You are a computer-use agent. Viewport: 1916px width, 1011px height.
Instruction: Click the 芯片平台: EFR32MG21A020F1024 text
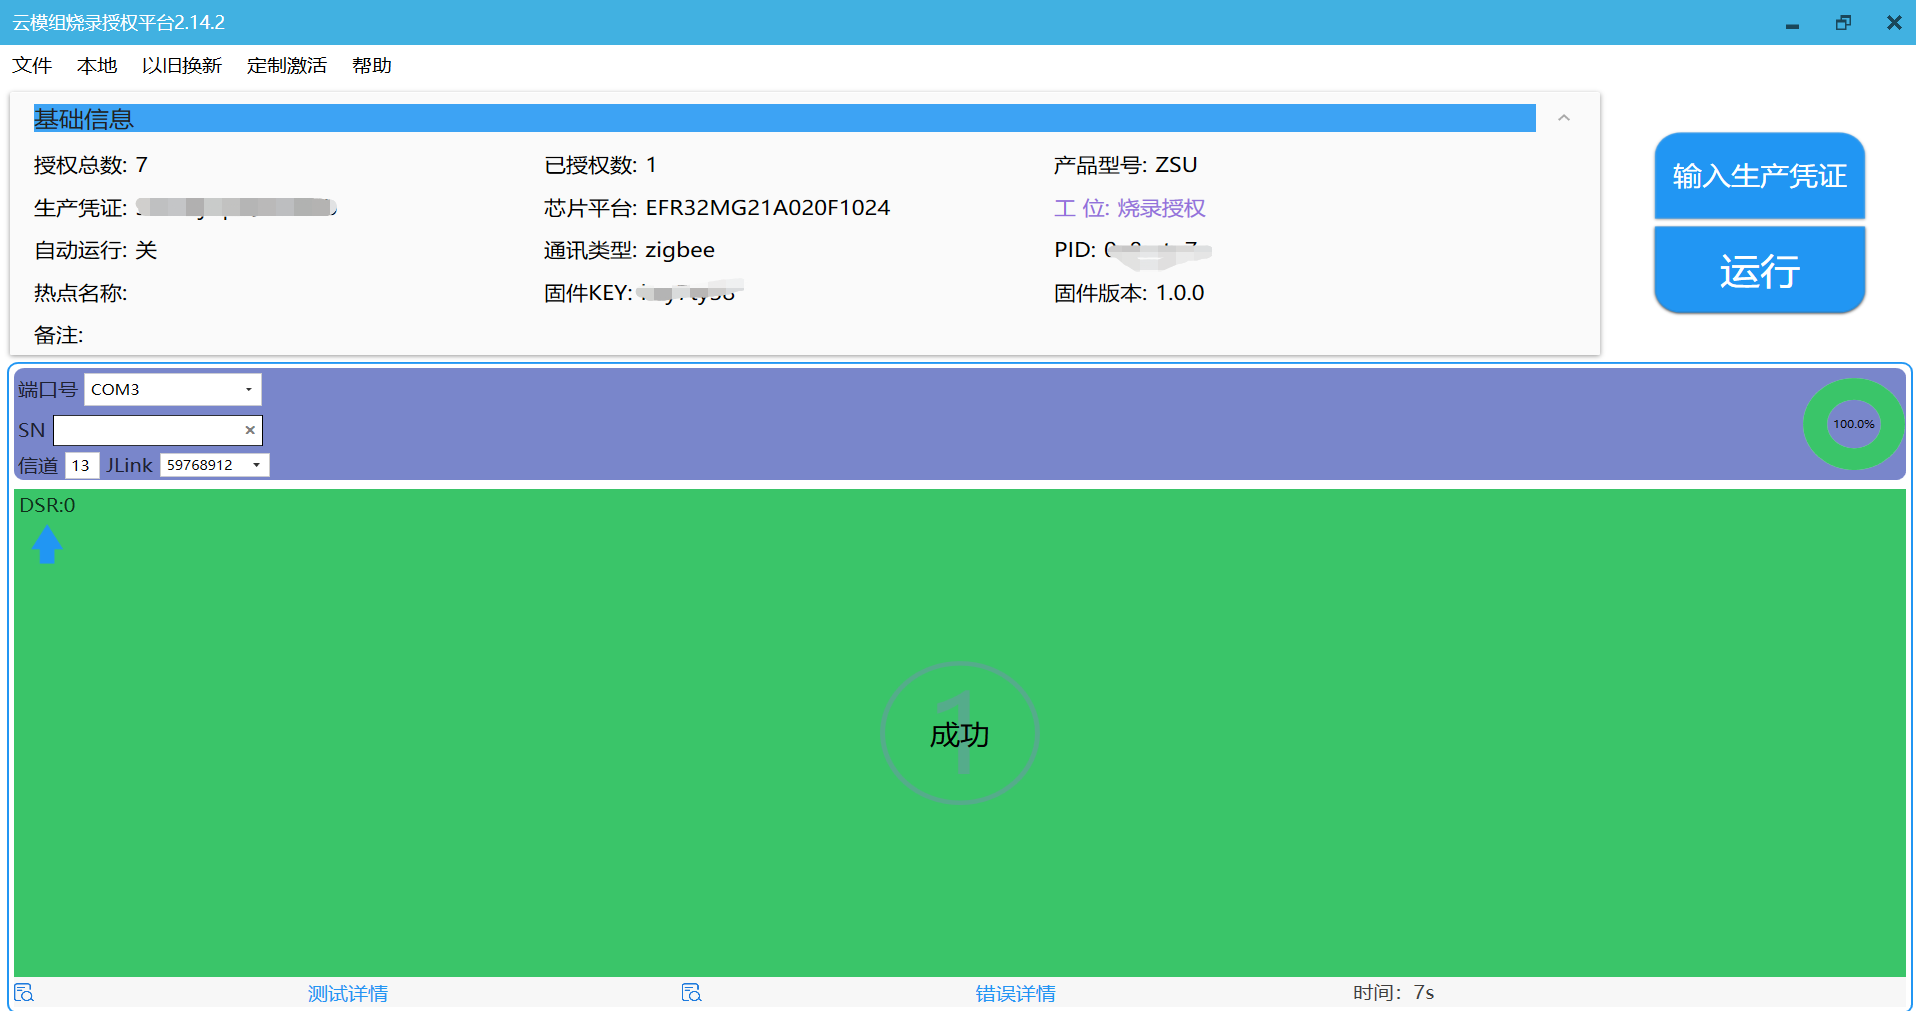[x=717, y=208]
